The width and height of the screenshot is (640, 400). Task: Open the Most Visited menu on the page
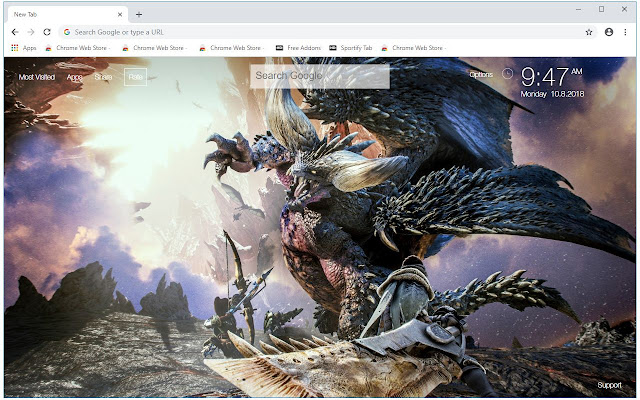(37, 77)
